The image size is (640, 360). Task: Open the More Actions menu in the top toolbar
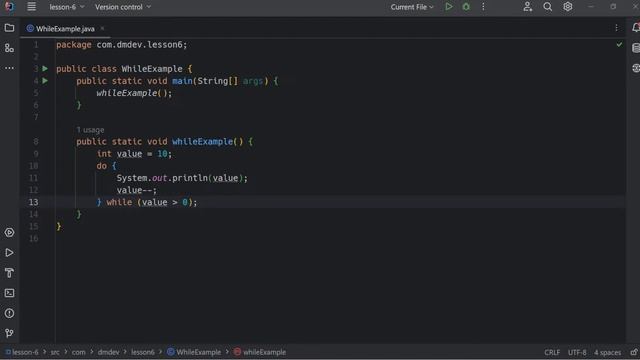point(483,7)
